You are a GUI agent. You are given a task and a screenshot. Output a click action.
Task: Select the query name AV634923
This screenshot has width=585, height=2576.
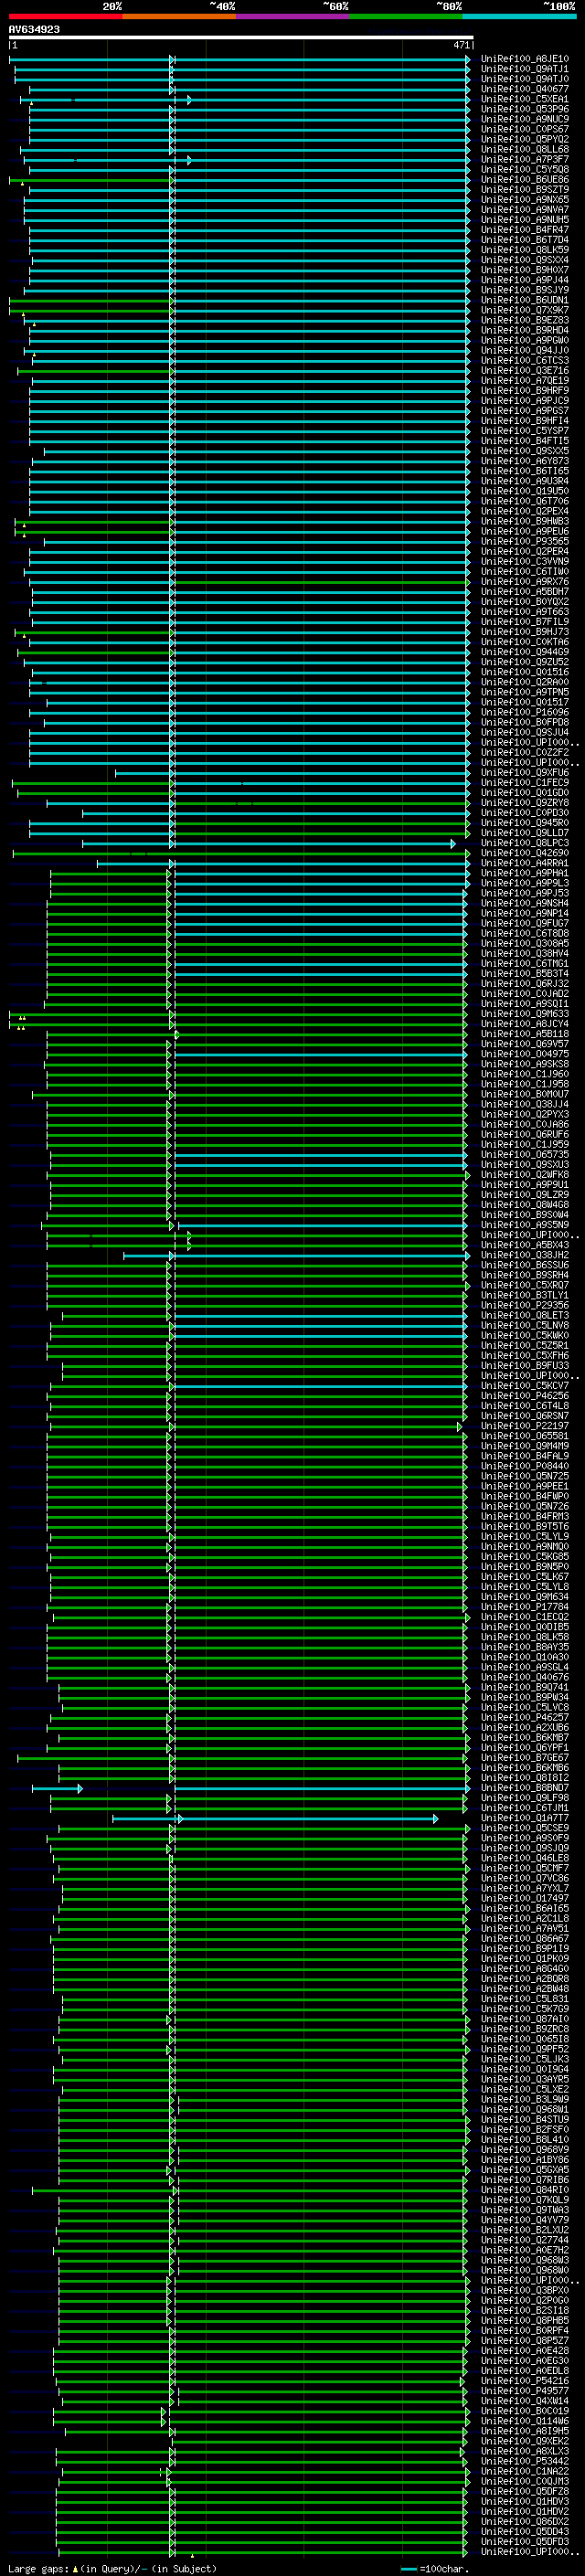click(x=34, y=29)
